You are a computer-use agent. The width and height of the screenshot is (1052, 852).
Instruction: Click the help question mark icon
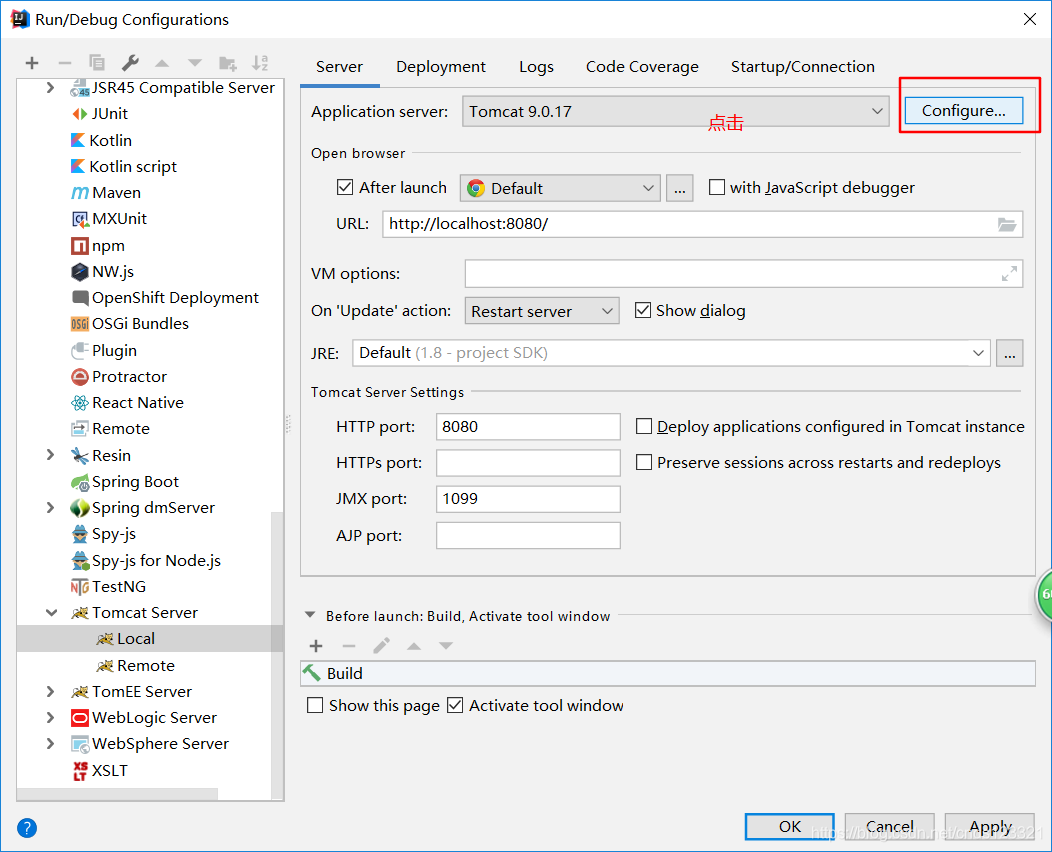(x=27, y=828)
